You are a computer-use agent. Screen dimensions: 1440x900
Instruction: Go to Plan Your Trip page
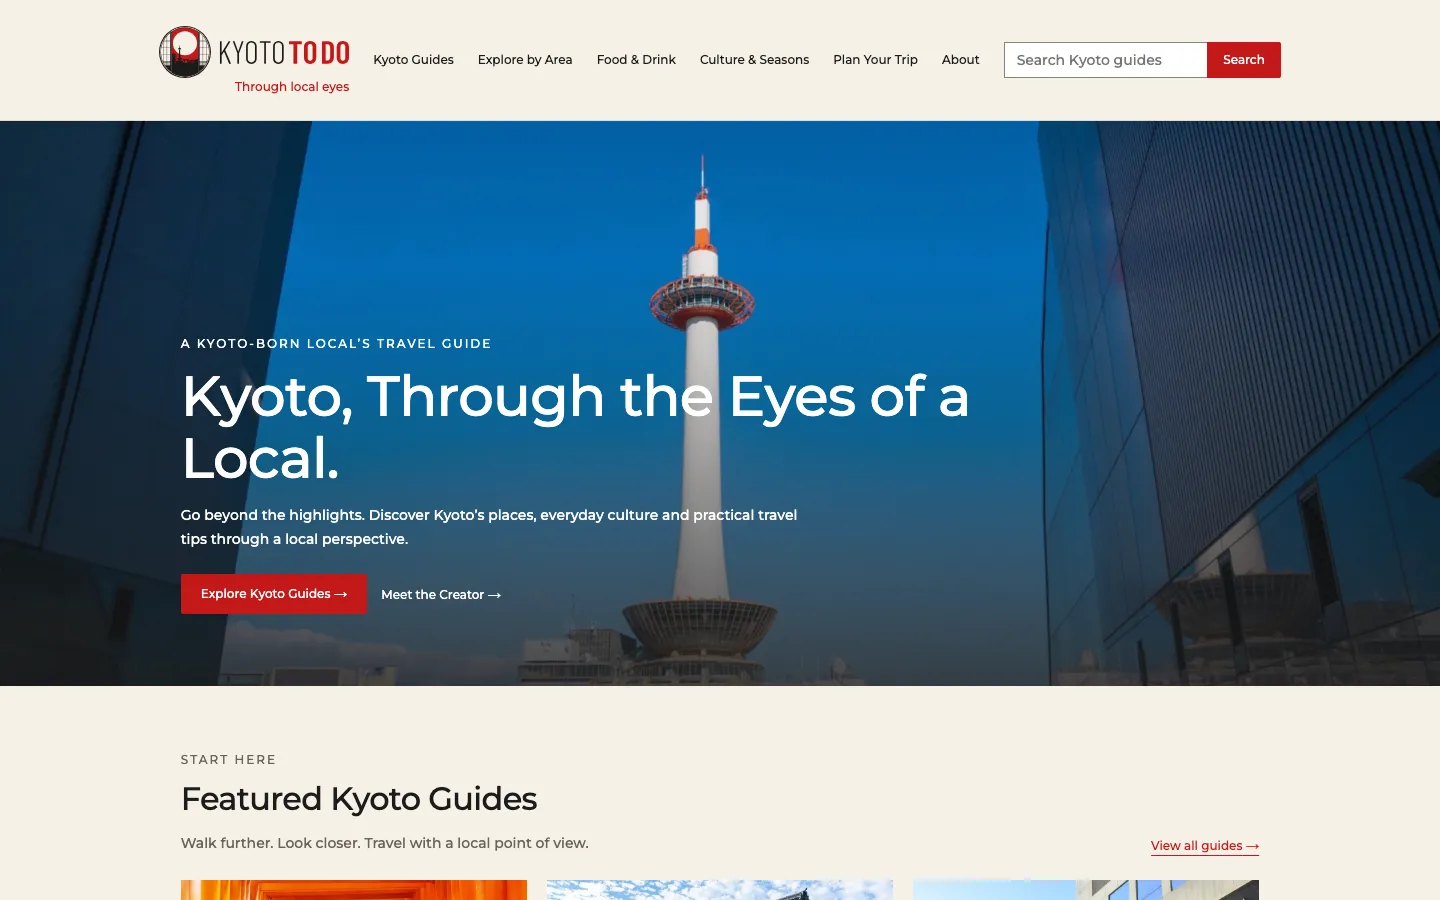(x=875, y=60)
